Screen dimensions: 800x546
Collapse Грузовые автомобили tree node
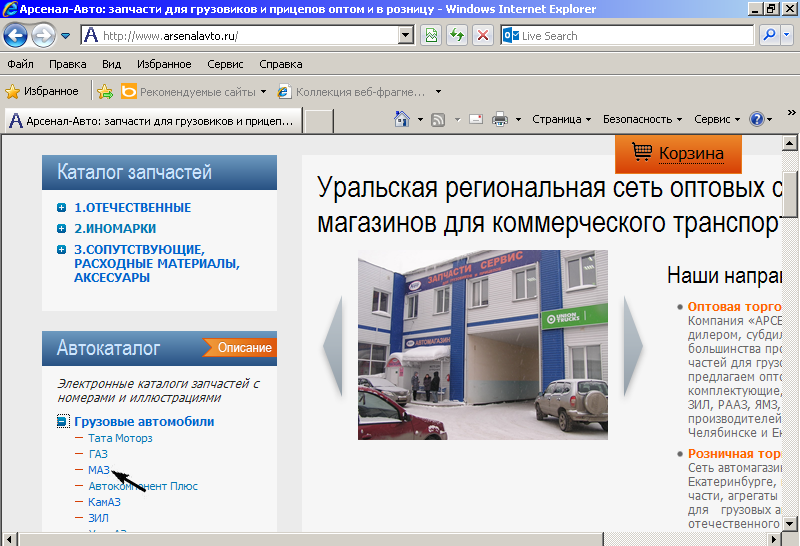click(62, 421)
